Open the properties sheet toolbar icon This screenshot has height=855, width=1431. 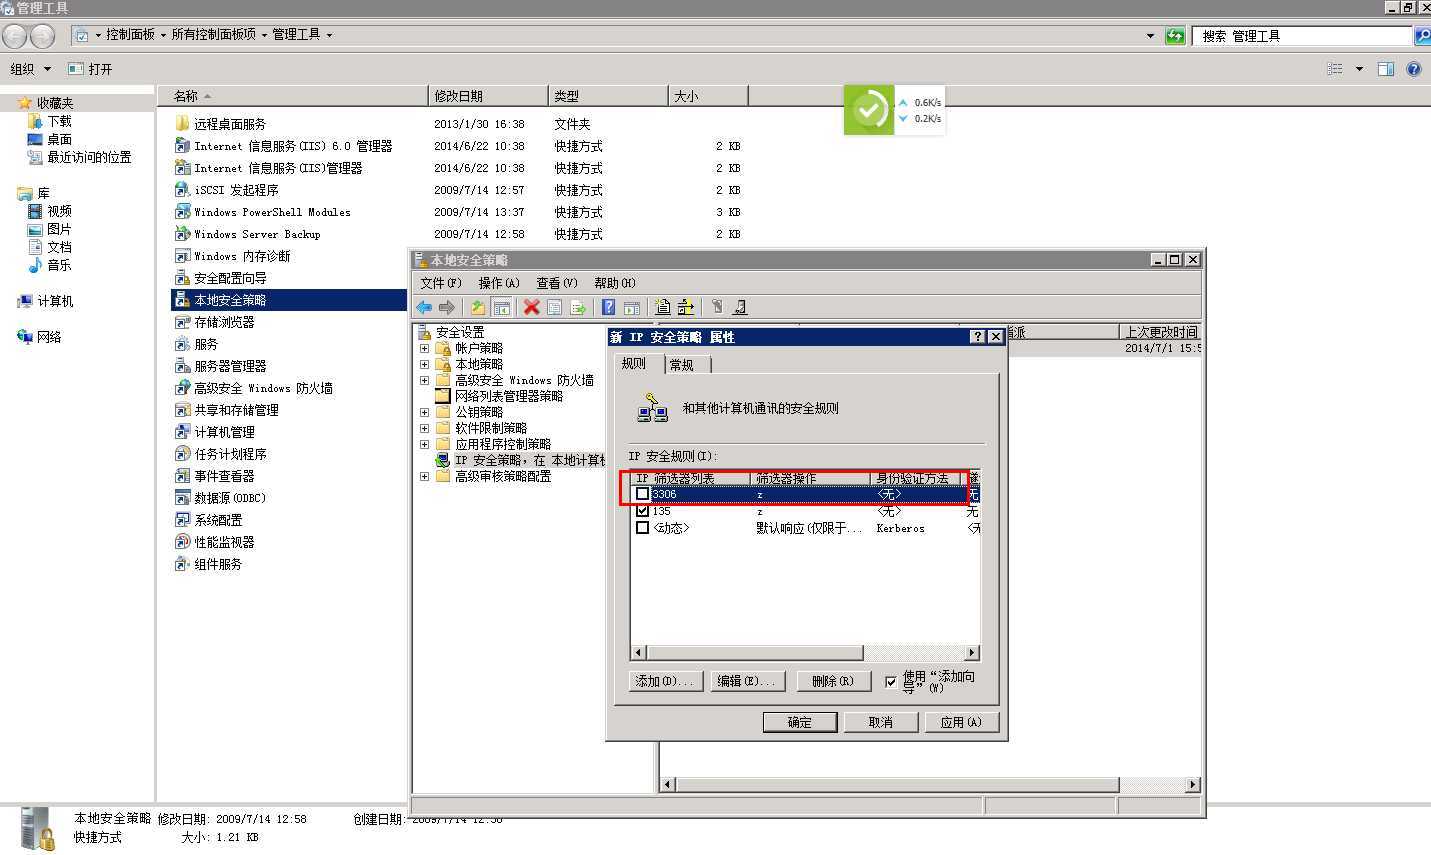click(554, 307)
